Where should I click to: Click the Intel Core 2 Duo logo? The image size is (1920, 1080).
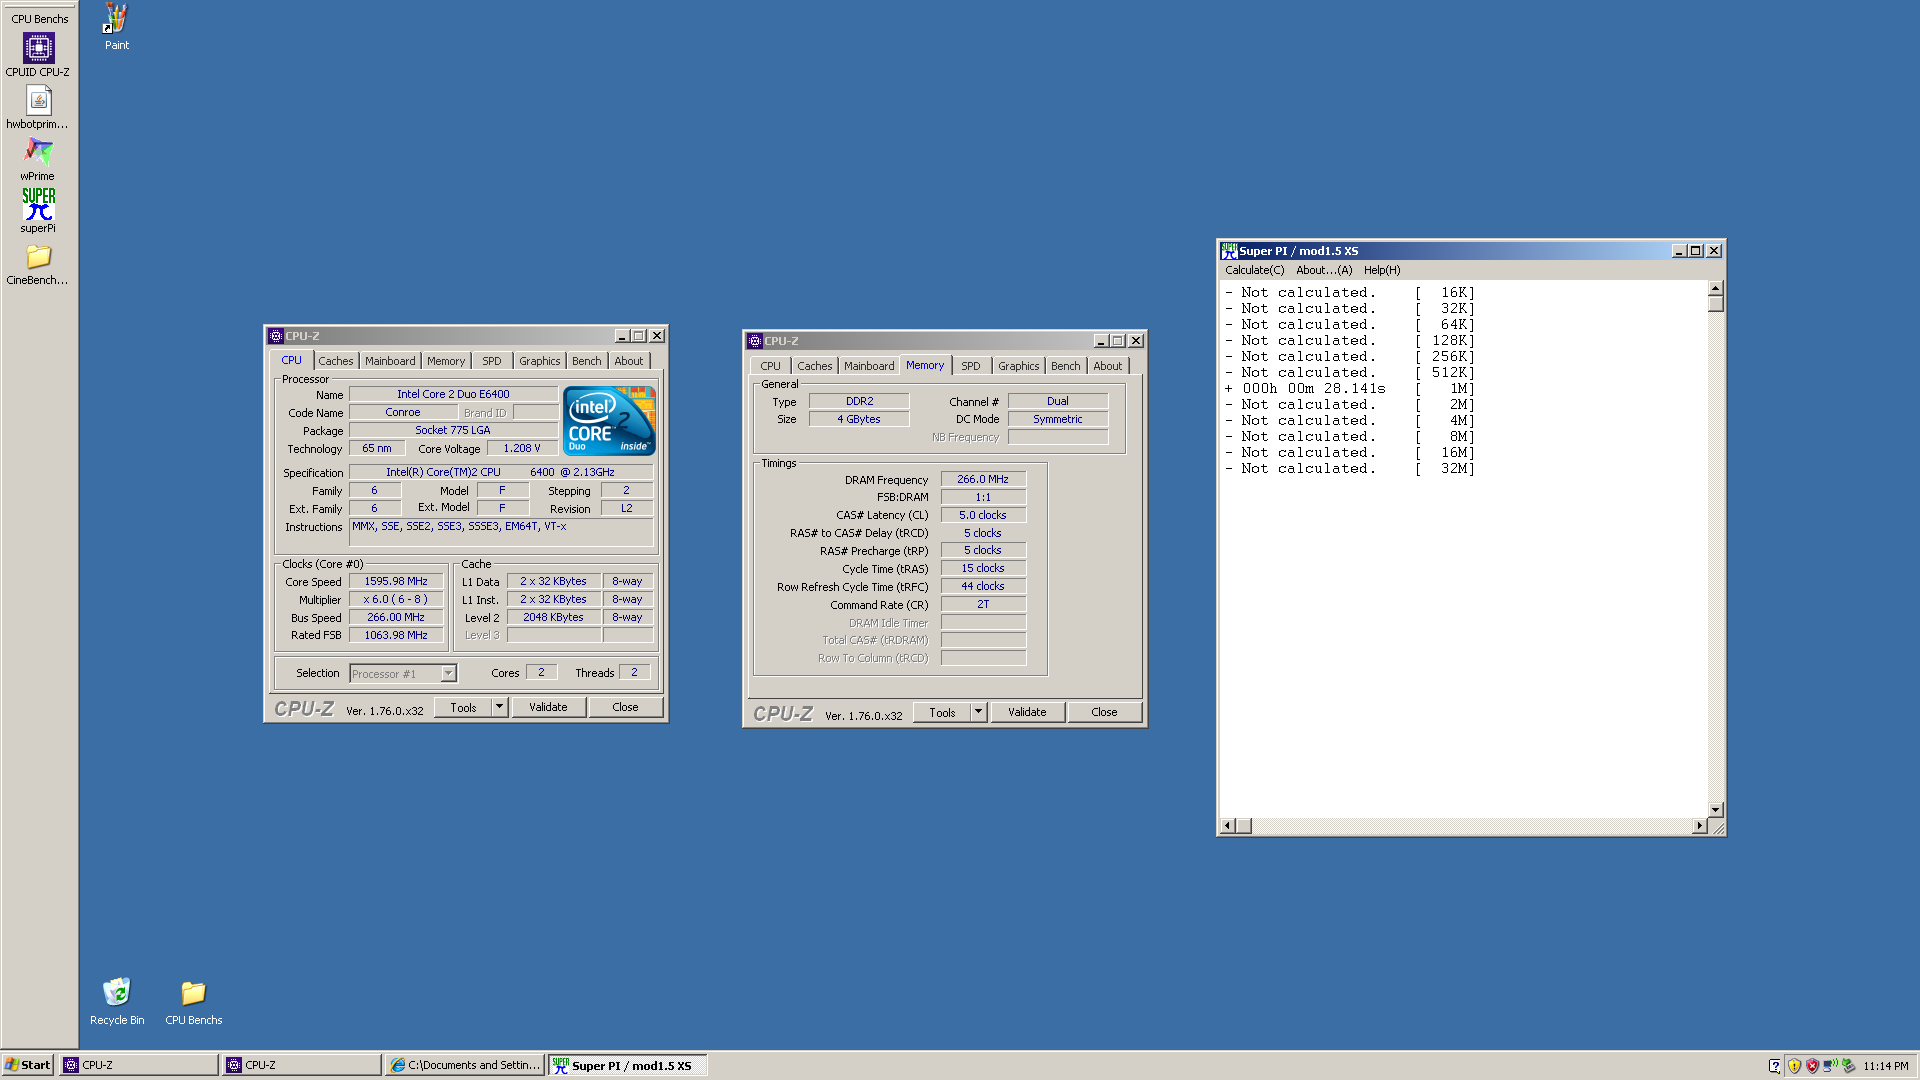[609, 421]
